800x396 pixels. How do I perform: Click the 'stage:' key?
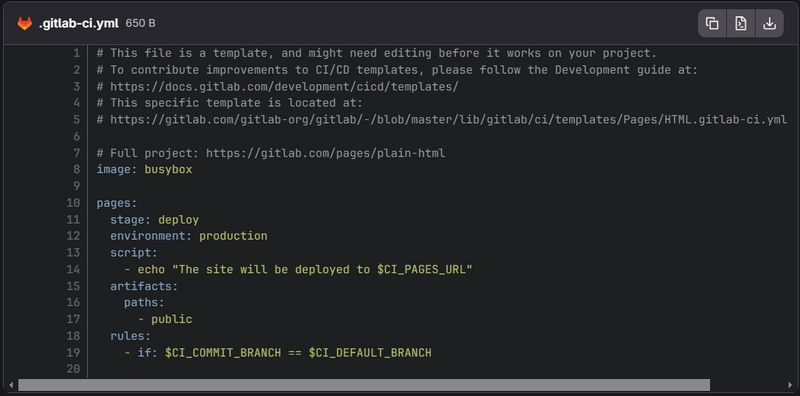[131, 220]
